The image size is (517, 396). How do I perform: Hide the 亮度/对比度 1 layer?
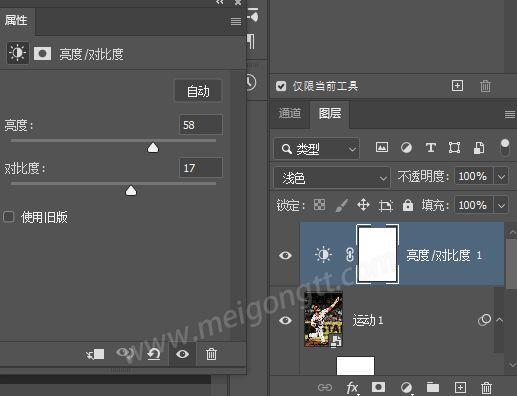pos(285,255)
